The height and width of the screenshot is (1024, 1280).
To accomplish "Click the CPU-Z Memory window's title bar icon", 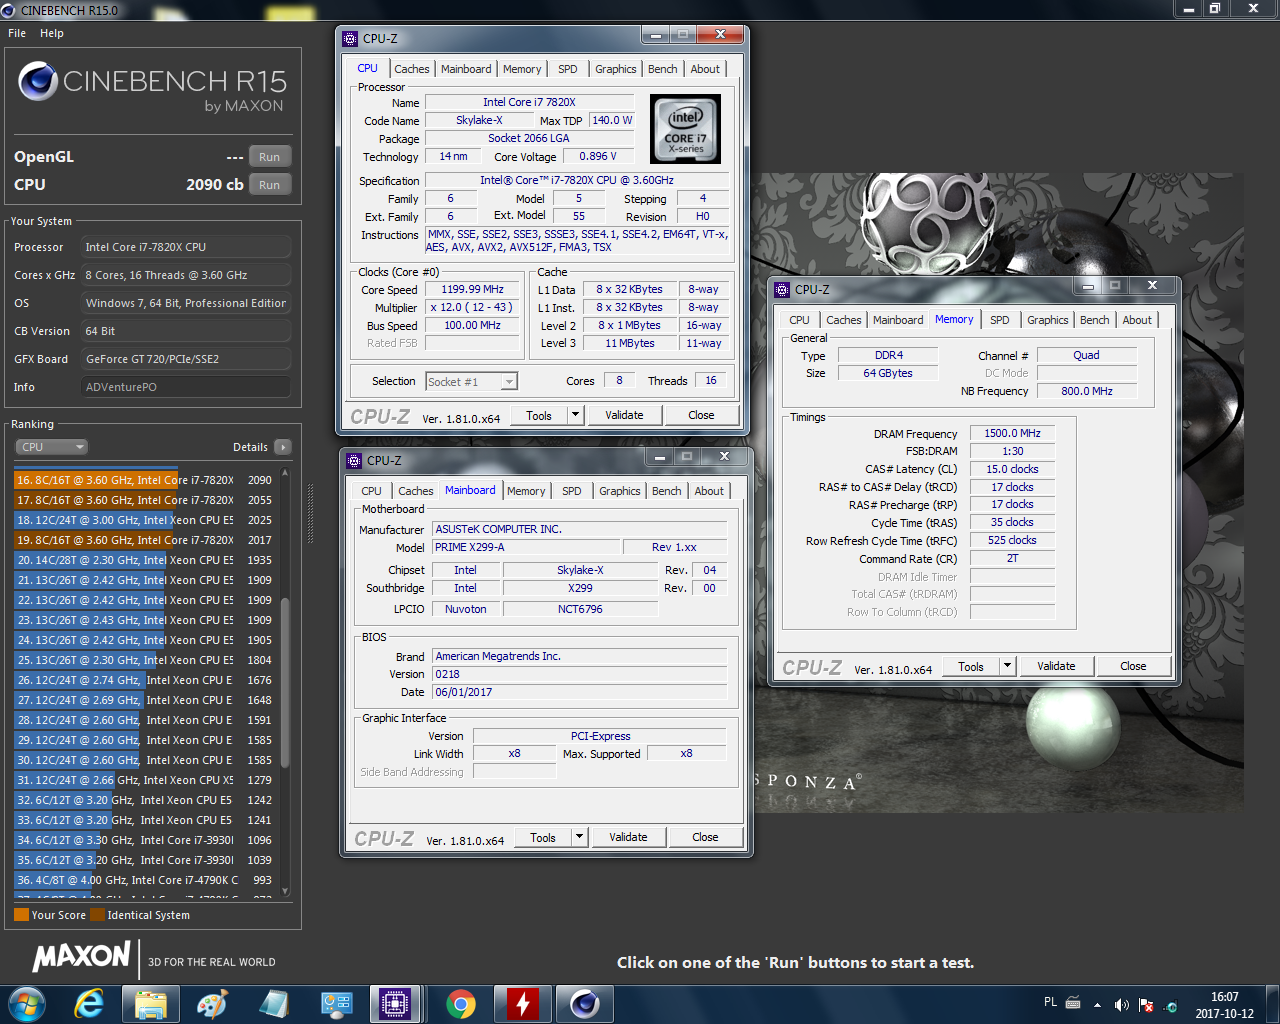I will [x=782, y=290].
